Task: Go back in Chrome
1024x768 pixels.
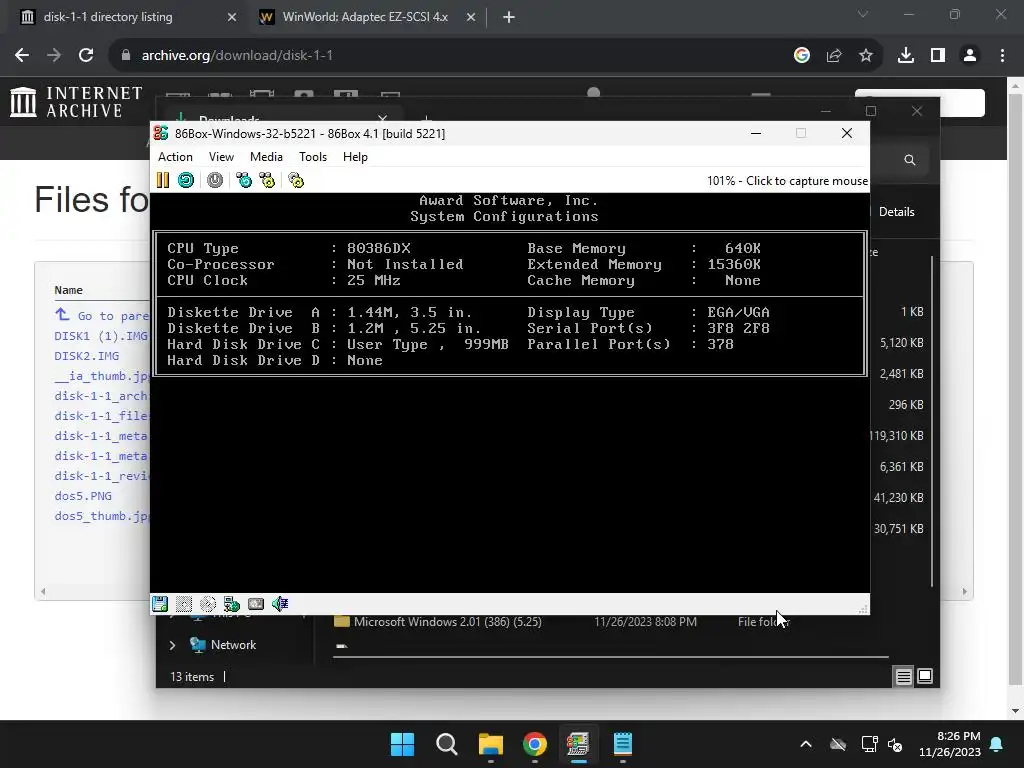Action: [x=22, y=56]
